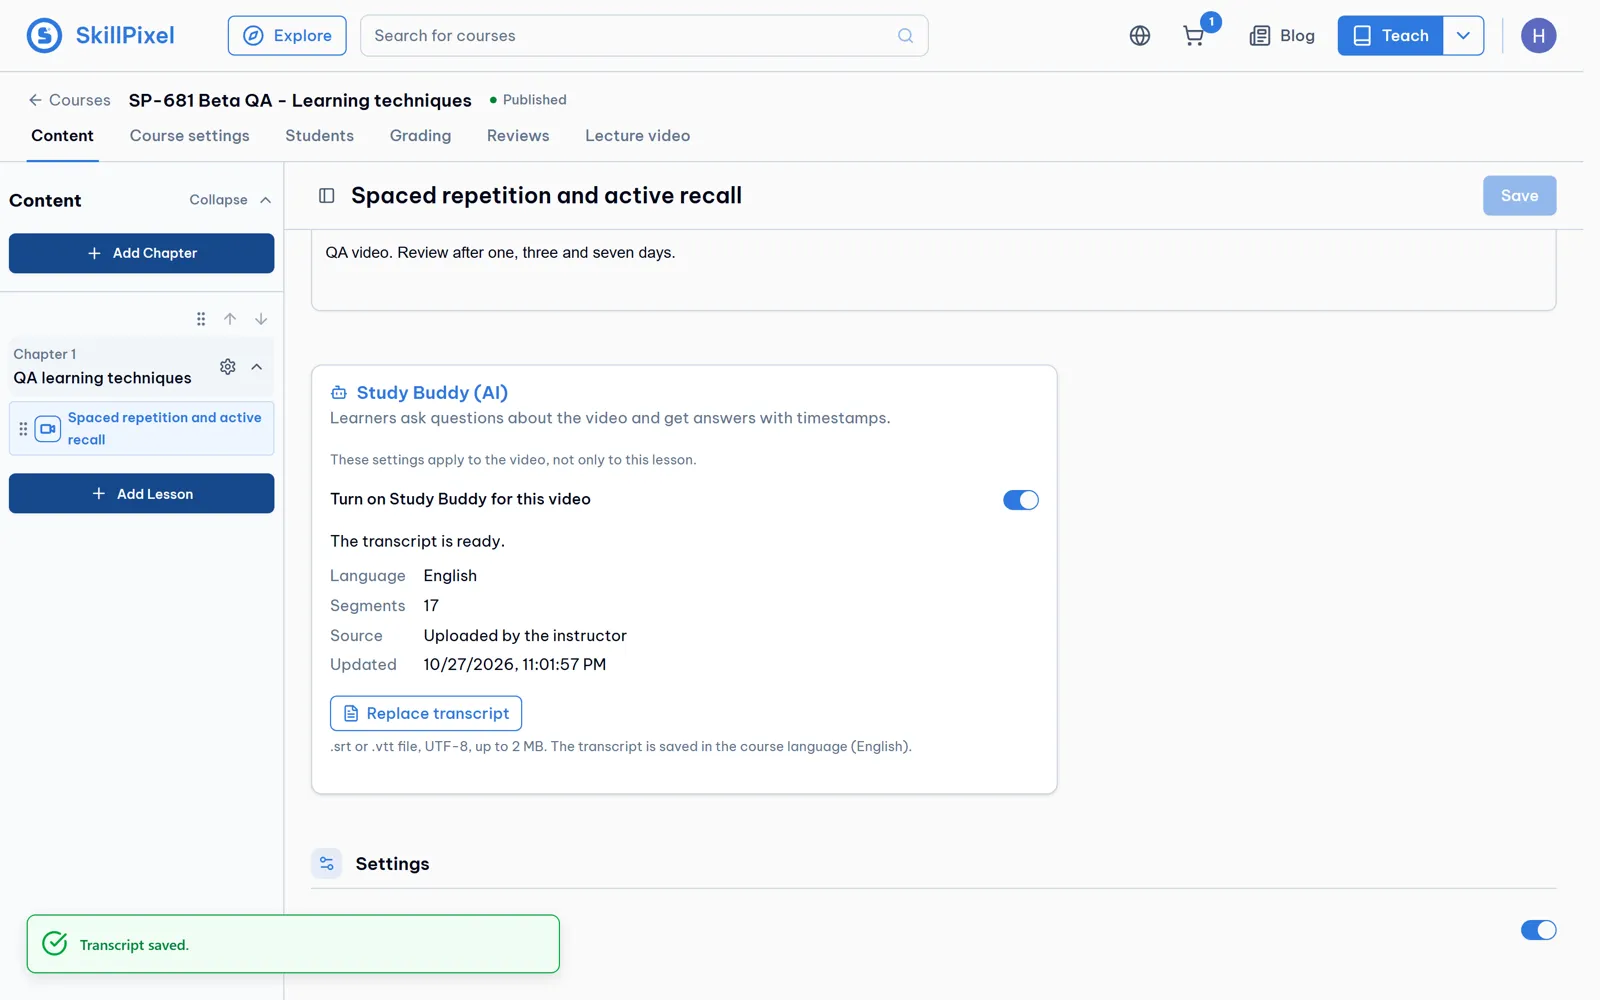This screenshot has width=1600, height=1000.
Task: Switch to the Course settings tab
Action: tap(190, 136)
